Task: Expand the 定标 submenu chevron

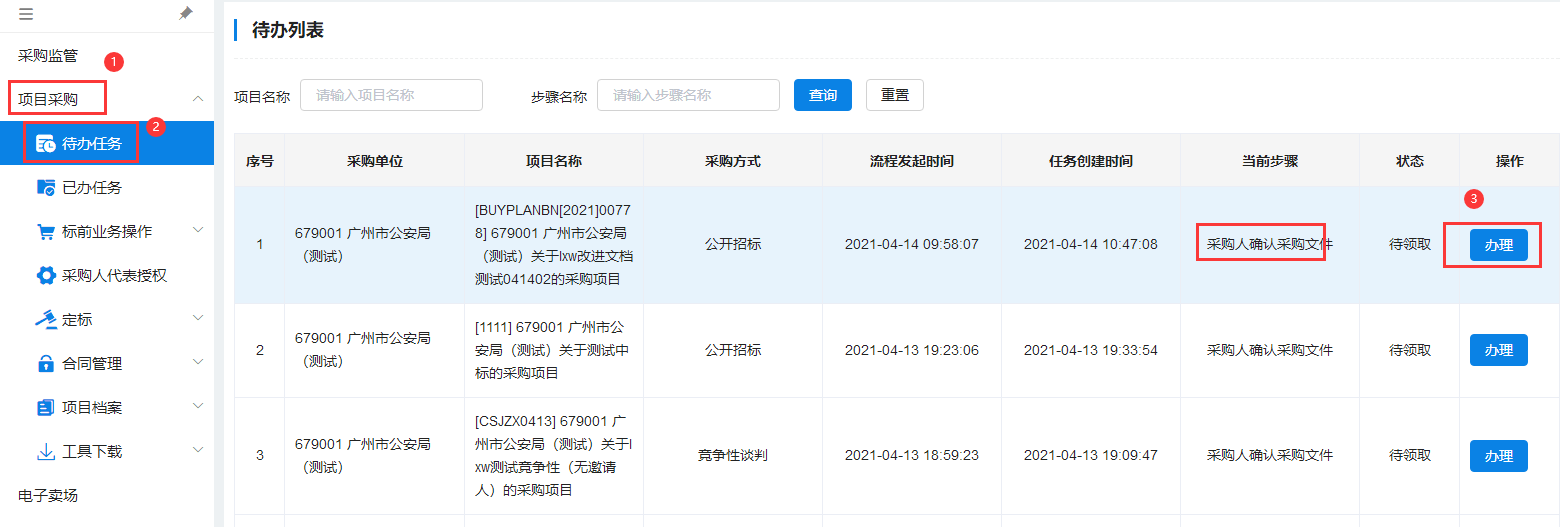Action: tap(198, 319)
